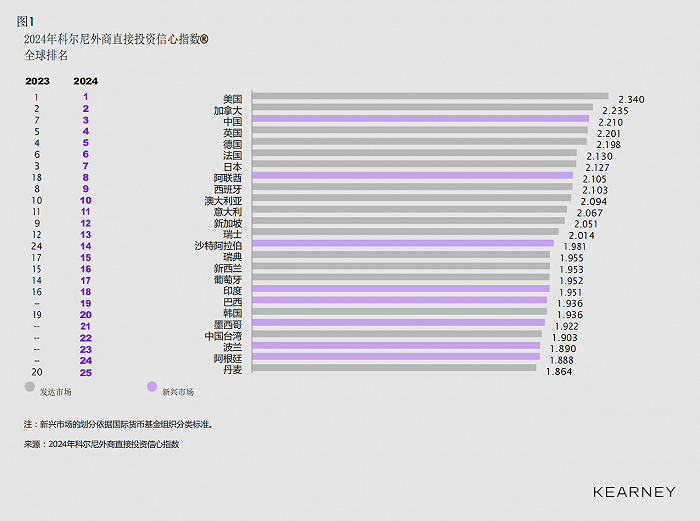This screenshot has height=521, width=700.
Task: Click the index value 2.014
Action: pyautogui.click(x=581, y=235)
